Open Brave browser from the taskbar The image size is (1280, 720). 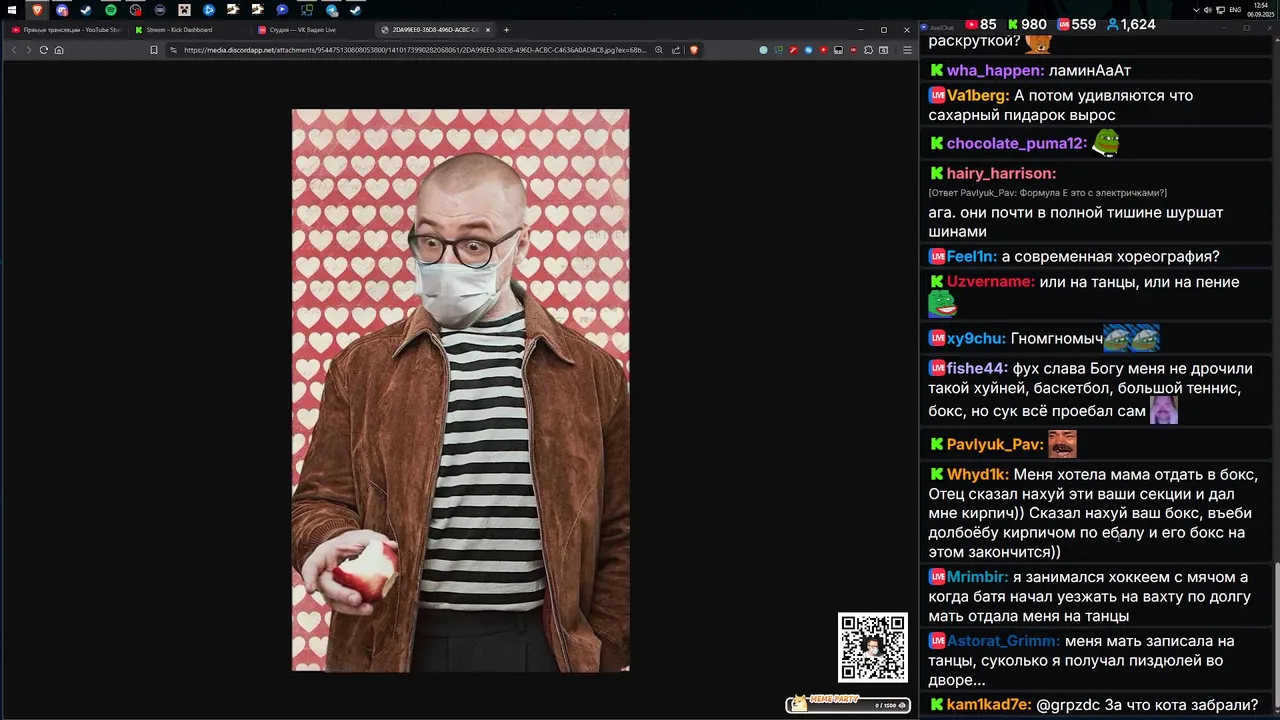point(37,10)
